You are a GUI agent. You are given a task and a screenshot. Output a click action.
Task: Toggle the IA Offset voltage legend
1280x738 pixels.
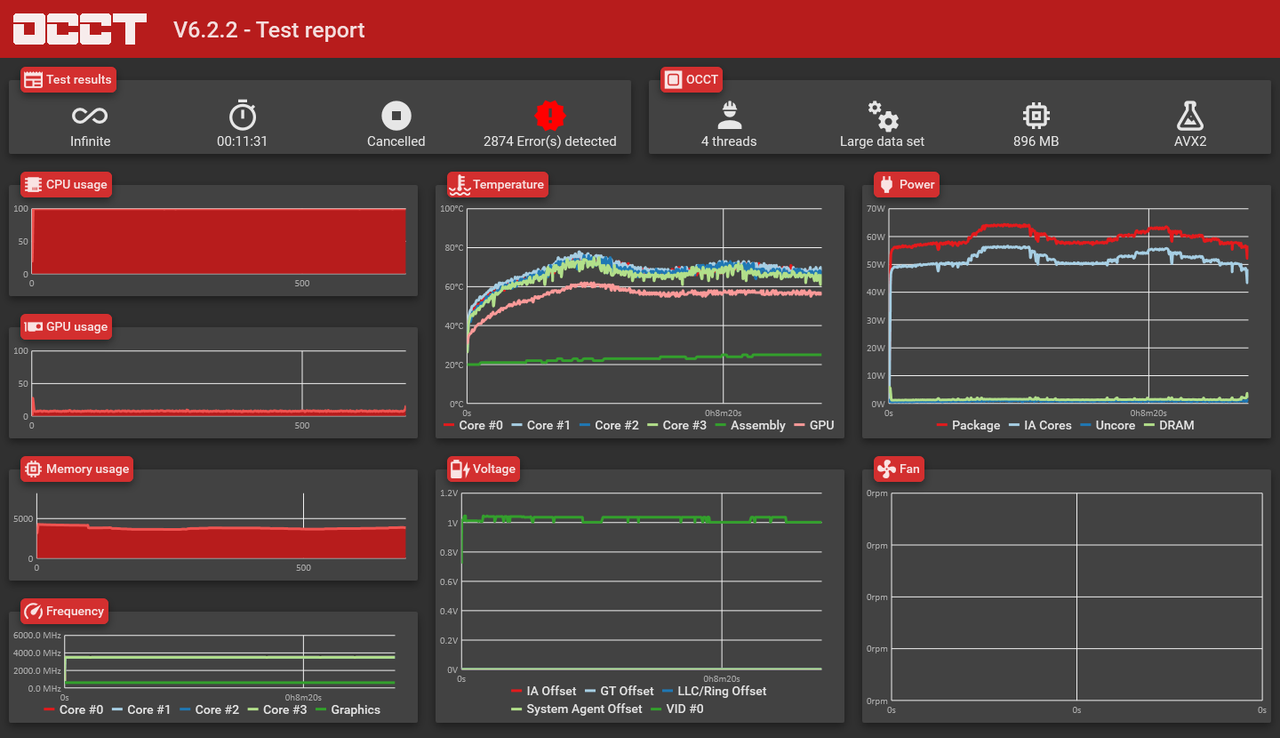click(x=543, y=691)
